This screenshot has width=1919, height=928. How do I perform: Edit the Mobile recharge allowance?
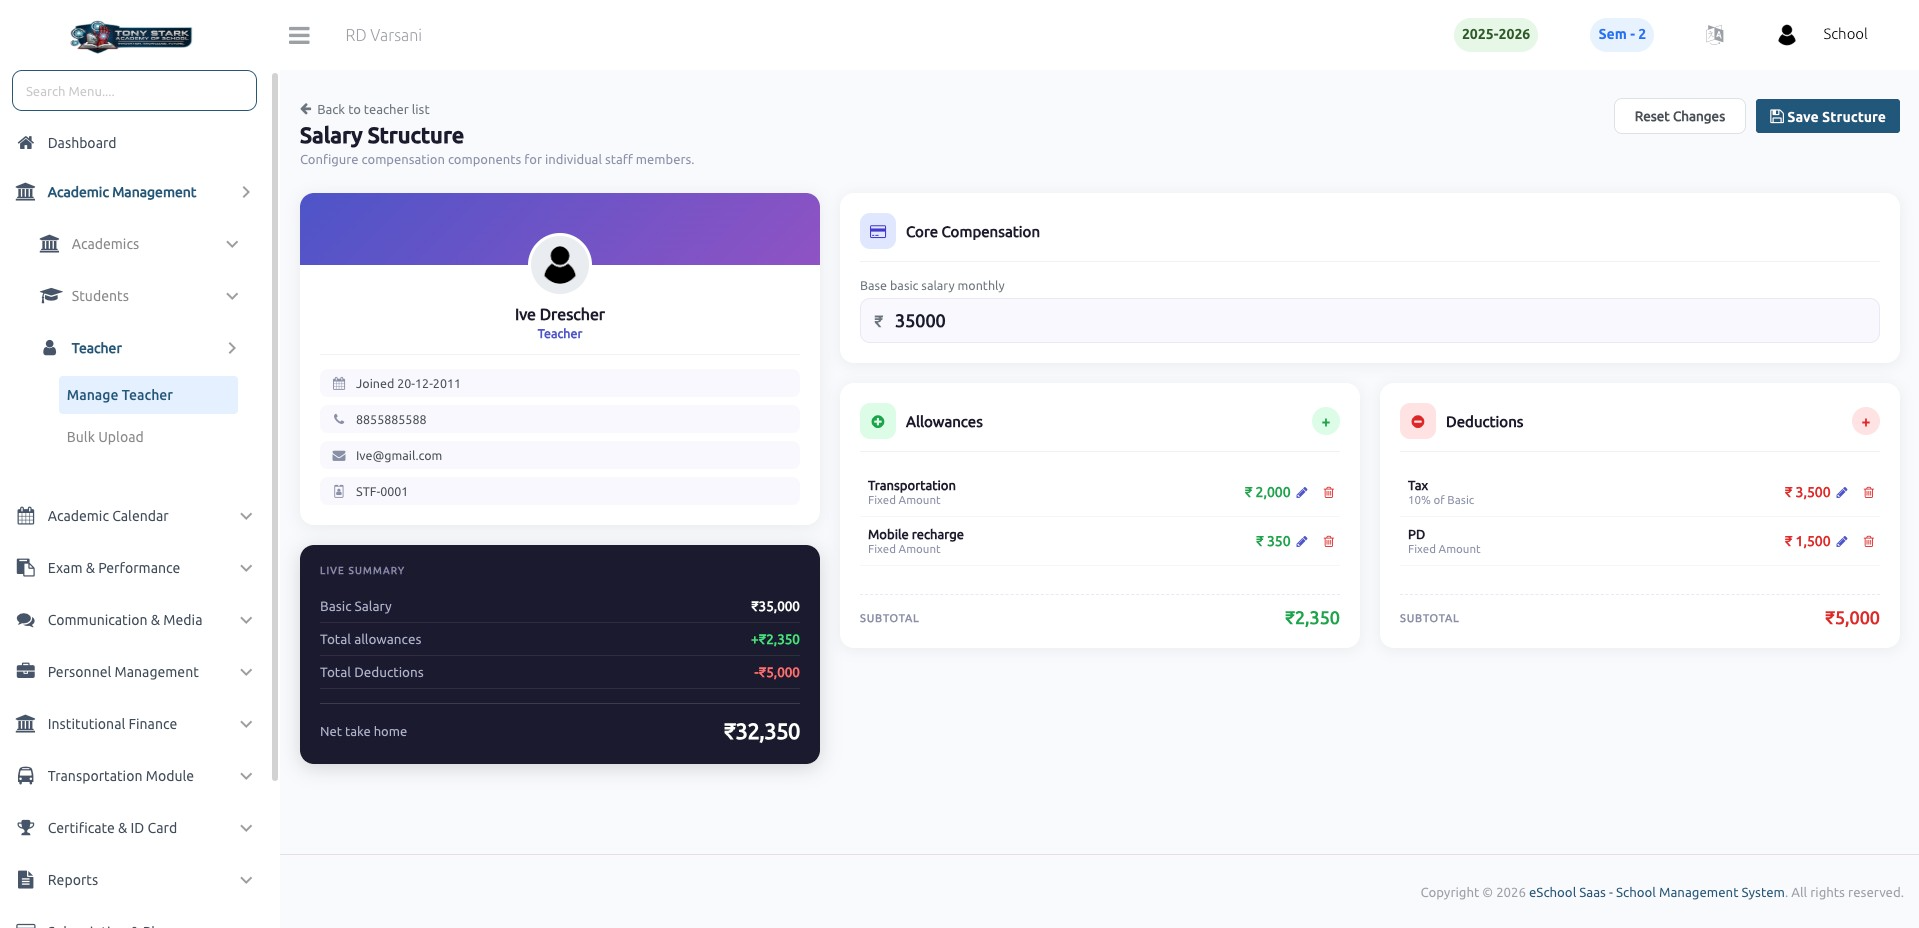coord(1302,541)
